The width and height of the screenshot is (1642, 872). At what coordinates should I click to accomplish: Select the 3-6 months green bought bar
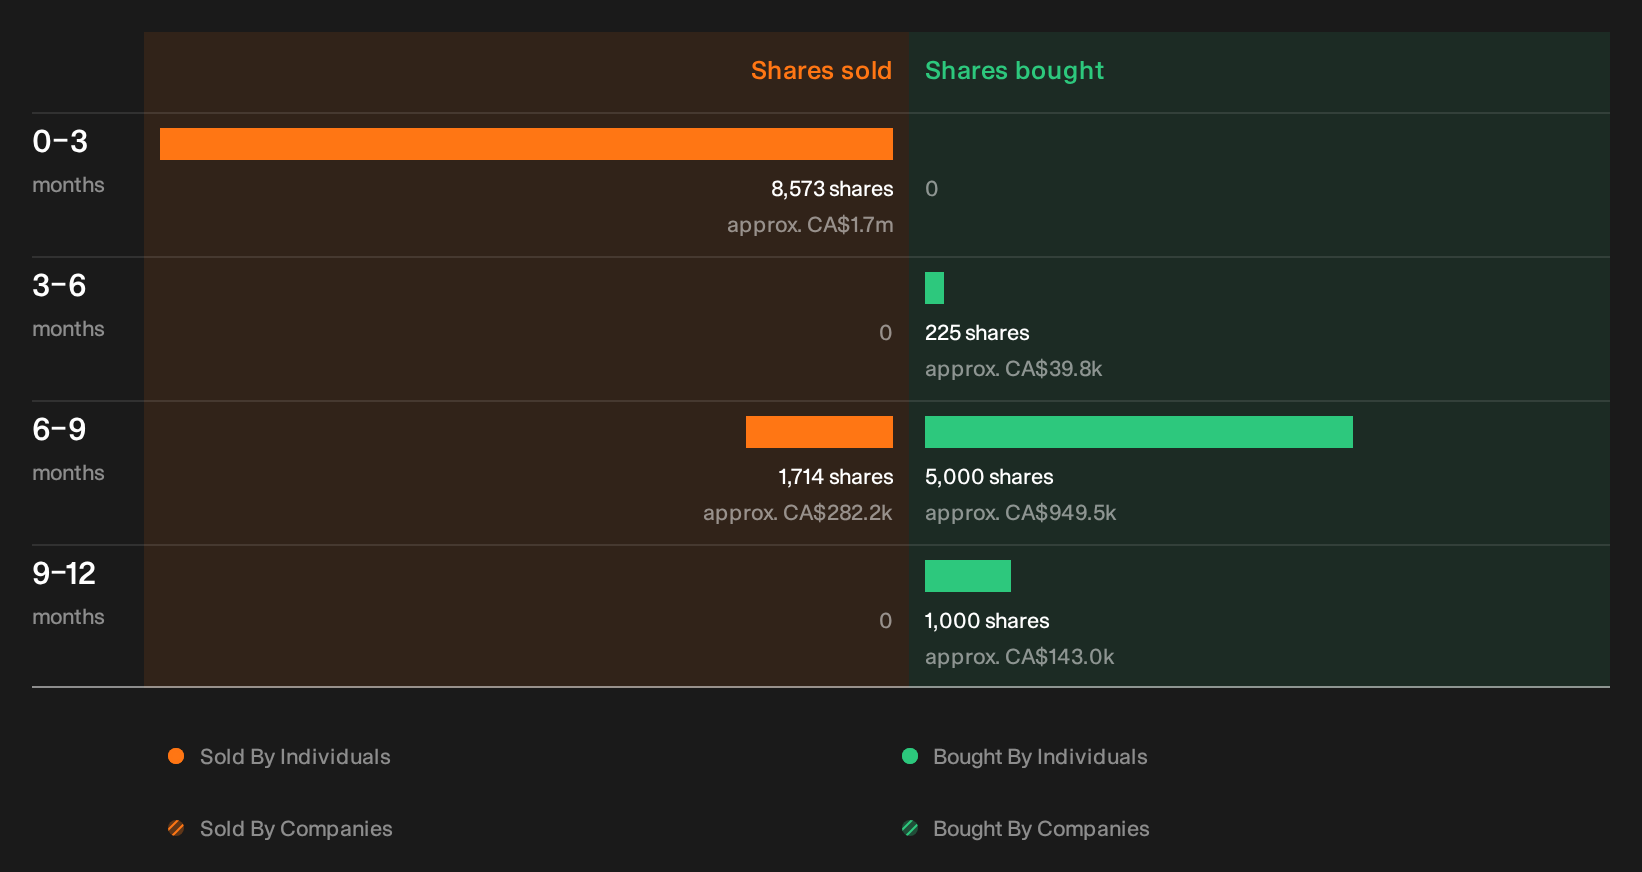click(x=934, y=288)
